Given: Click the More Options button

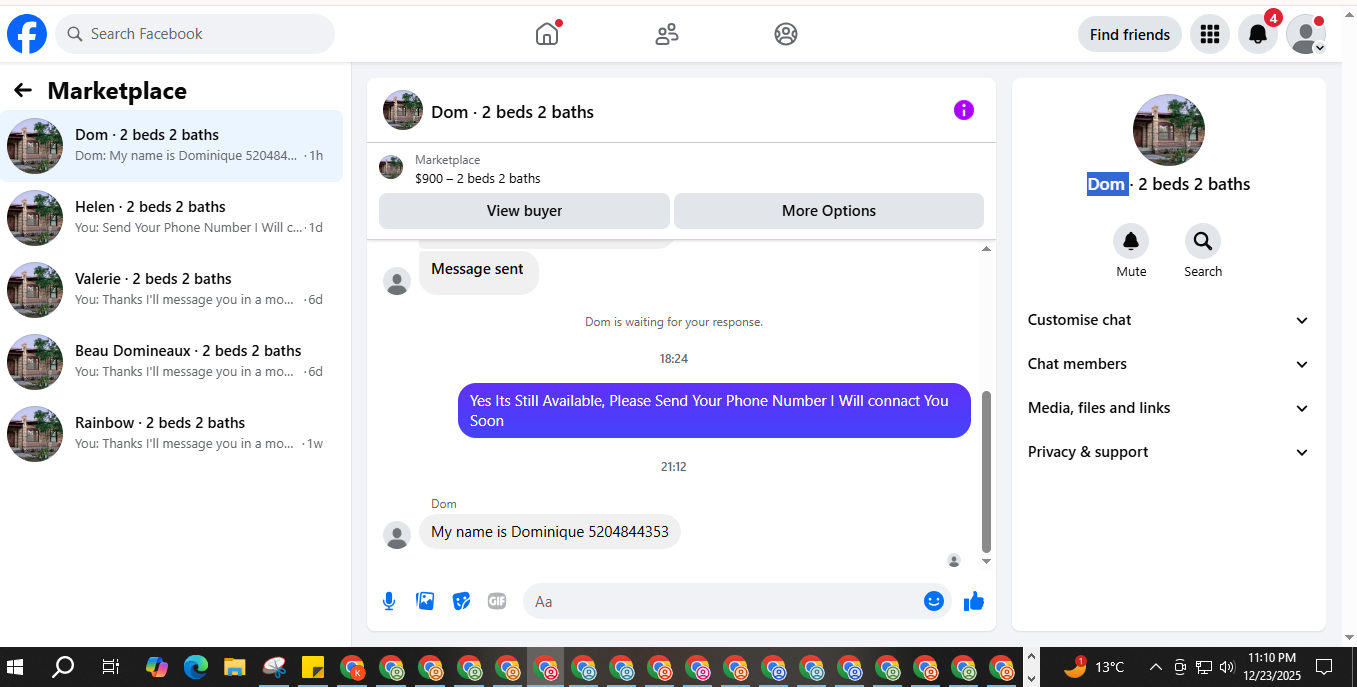Looking at the screenshot, I should click(829, 211).
